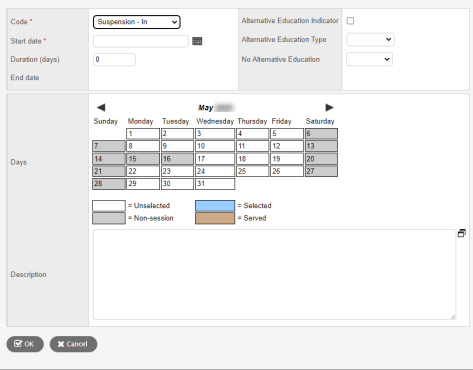Viewport: 473px width, 370px height.
Task: Click non-session day 14 (Sunday)
Action: click(109, 159)
